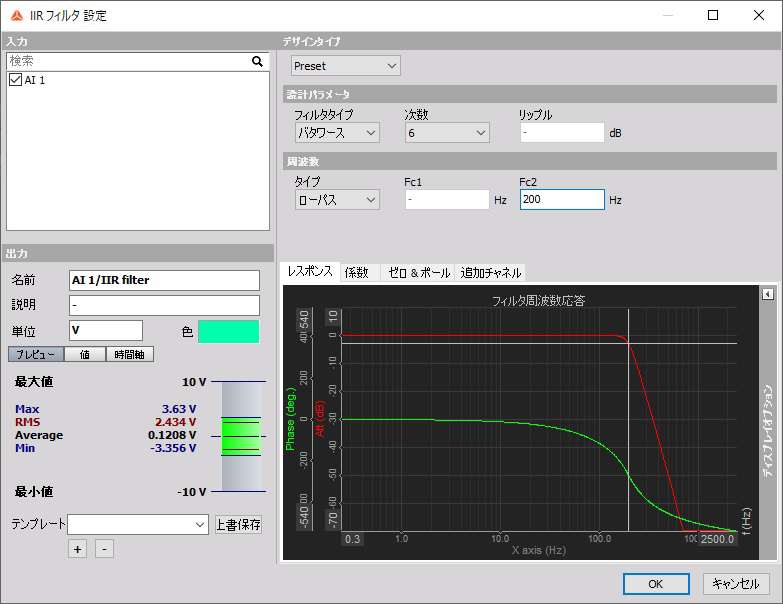Expand the display options side panel arrow
The width and height of the screenshot is (783, 604).
coord(768,295)
